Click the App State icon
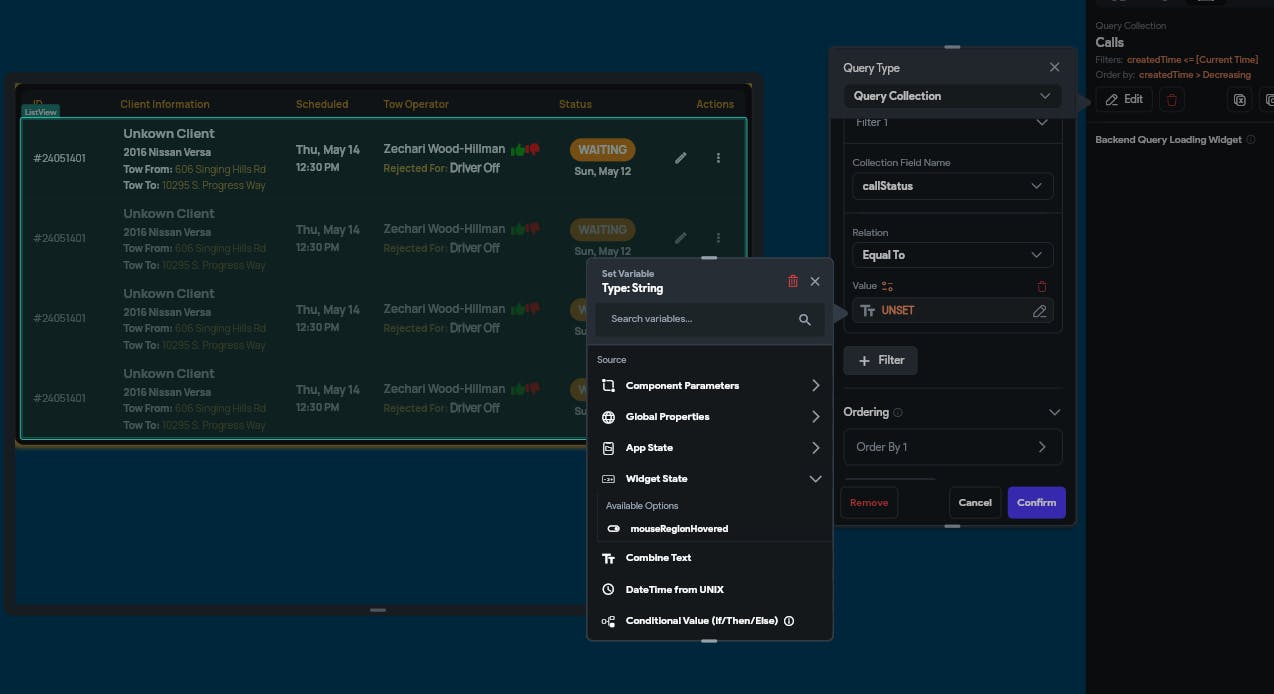This screenshot has width=1274, height=694. click(x=608, y=448)
